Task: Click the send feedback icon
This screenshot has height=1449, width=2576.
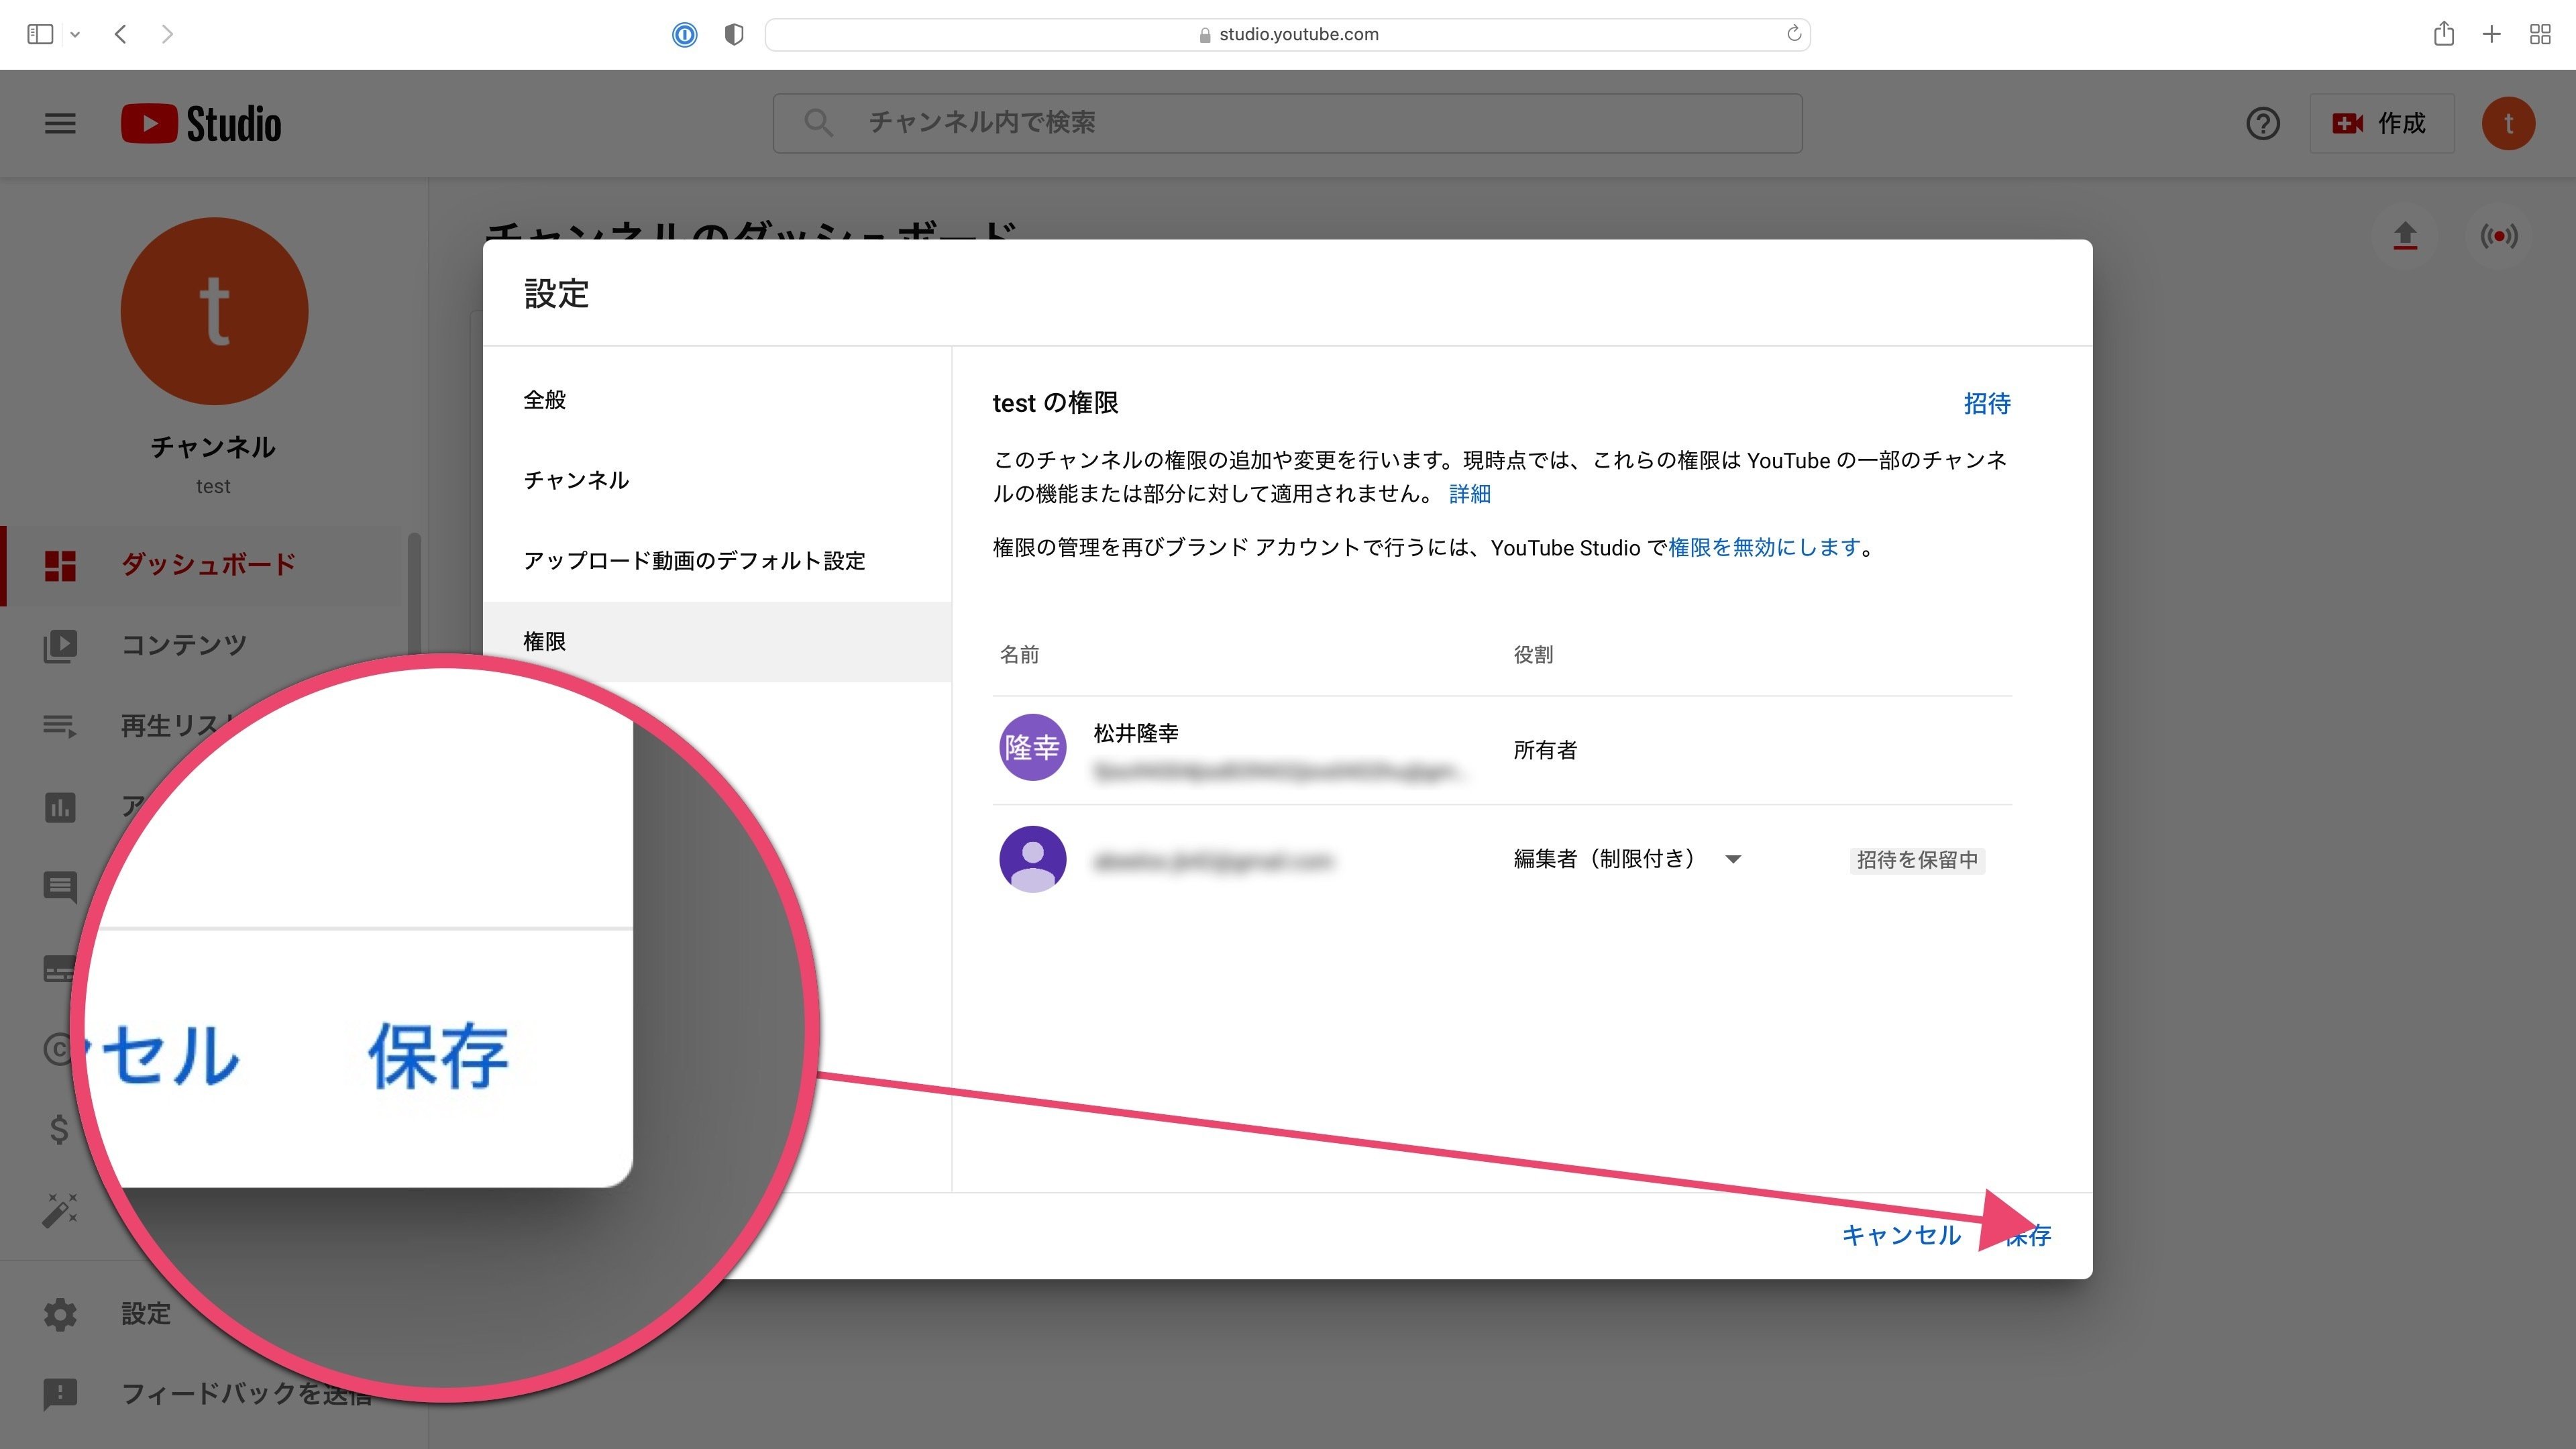Action: [x=60, y=1393]
